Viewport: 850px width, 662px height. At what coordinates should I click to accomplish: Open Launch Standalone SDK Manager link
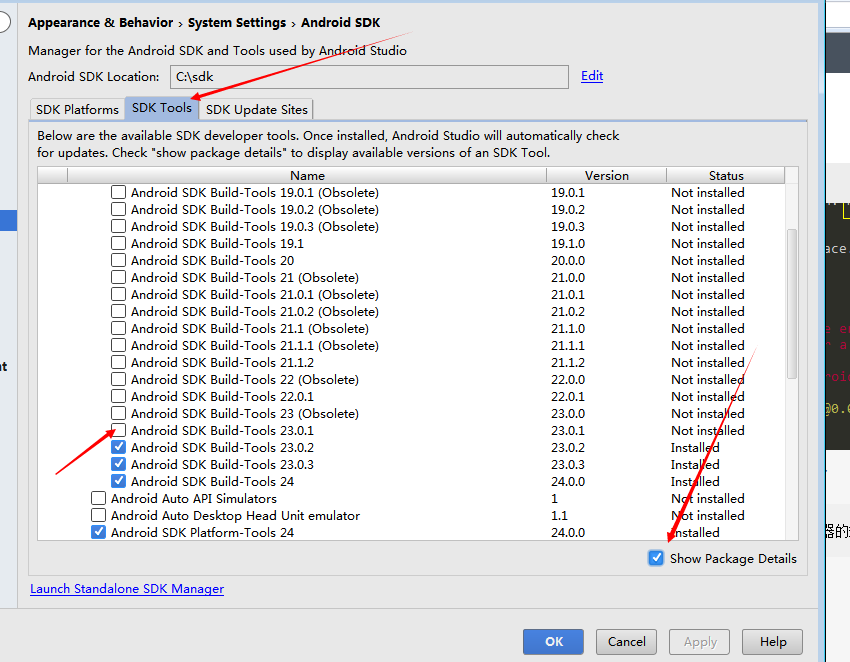[x=127, y=589]
